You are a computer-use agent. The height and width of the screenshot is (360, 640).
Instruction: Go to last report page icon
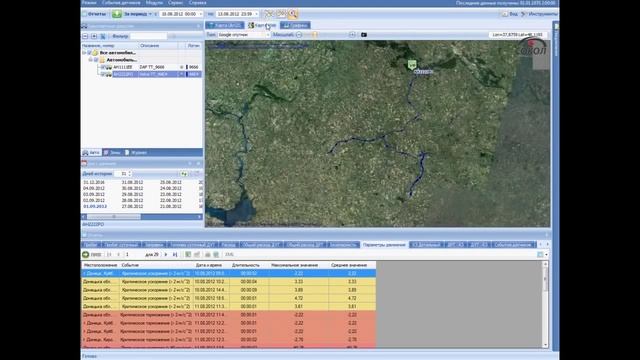pyautogui.click(x=175, y=254)
